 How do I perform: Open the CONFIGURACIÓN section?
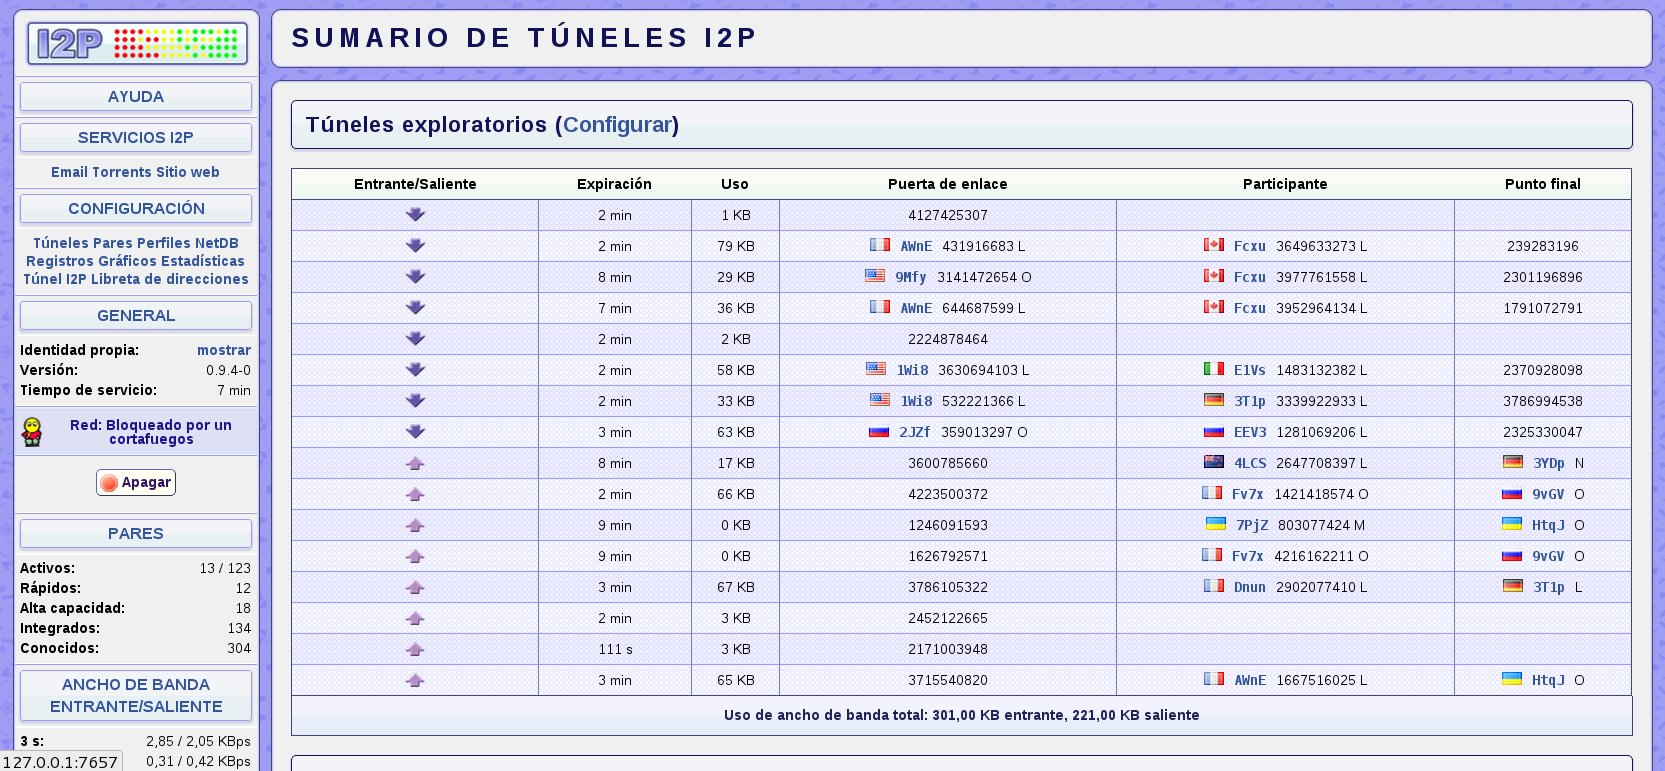[136, 209]
